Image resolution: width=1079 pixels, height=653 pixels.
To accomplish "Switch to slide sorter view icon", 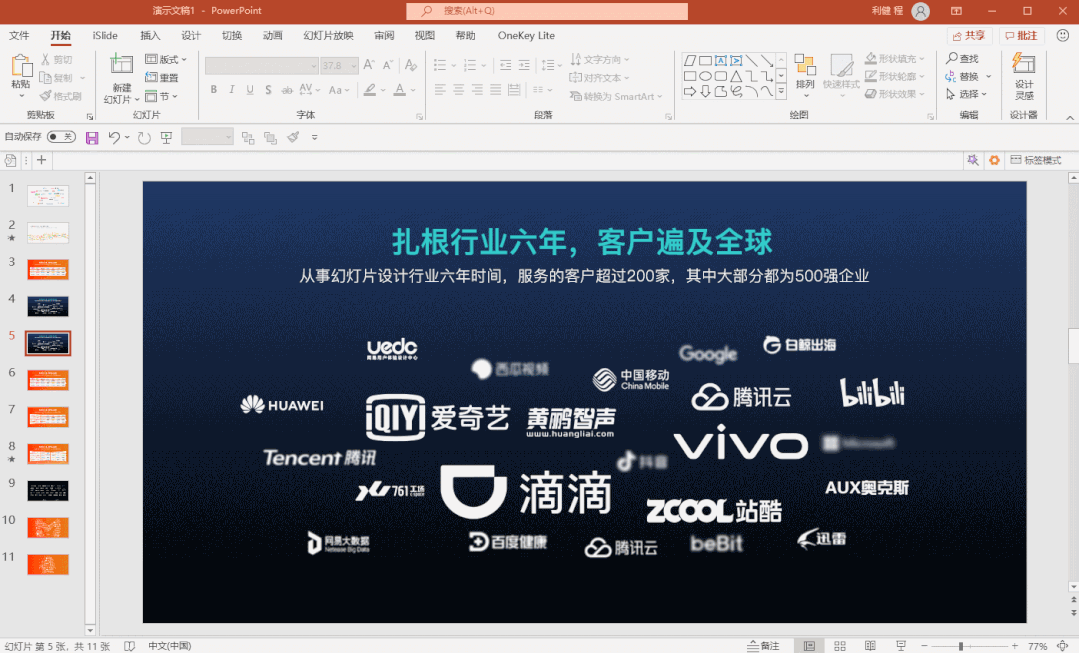I will 840,646.
